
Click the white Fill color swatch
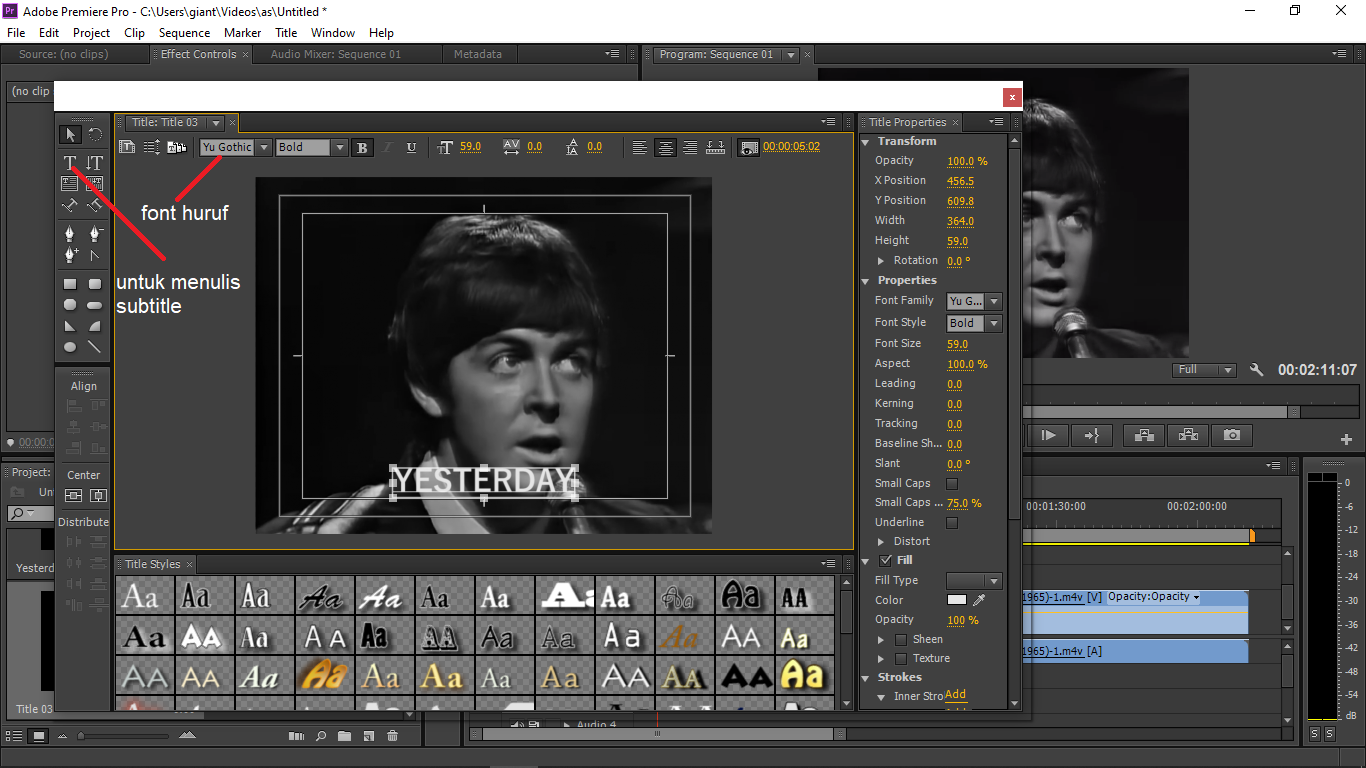point(955,600)
